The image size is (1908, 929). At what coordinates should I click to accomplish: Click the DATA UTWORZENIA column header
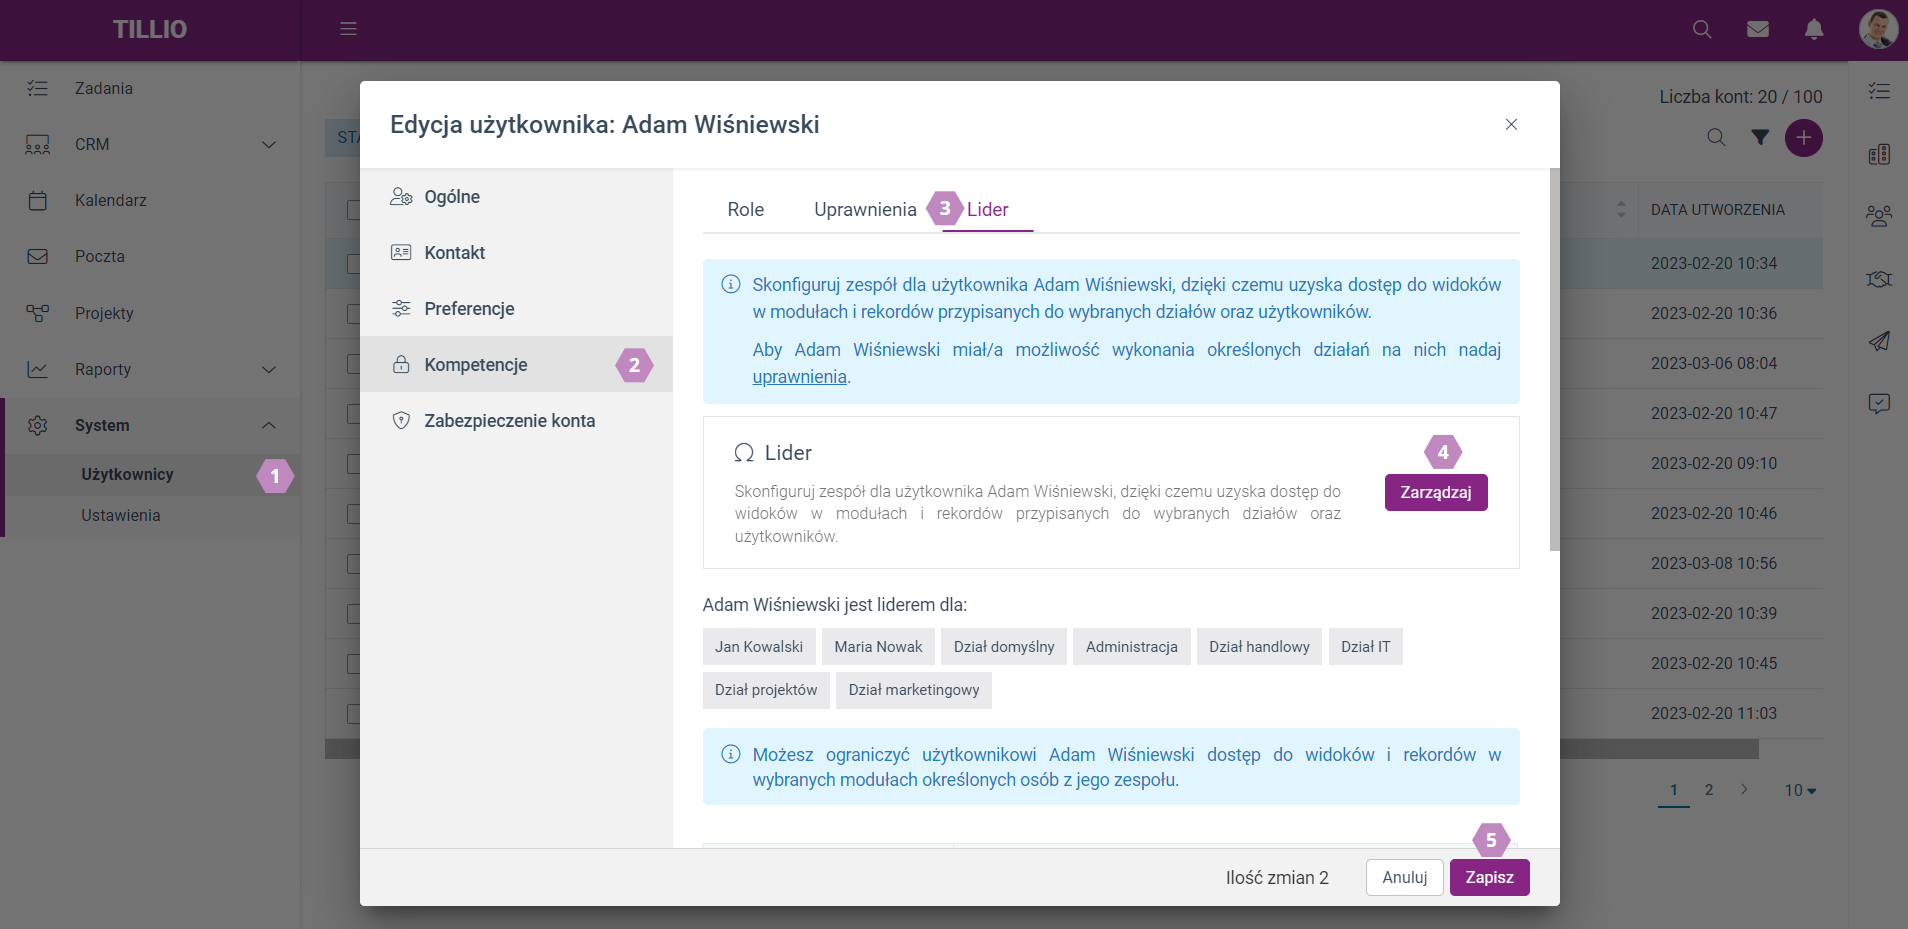tap(1717, 209)
